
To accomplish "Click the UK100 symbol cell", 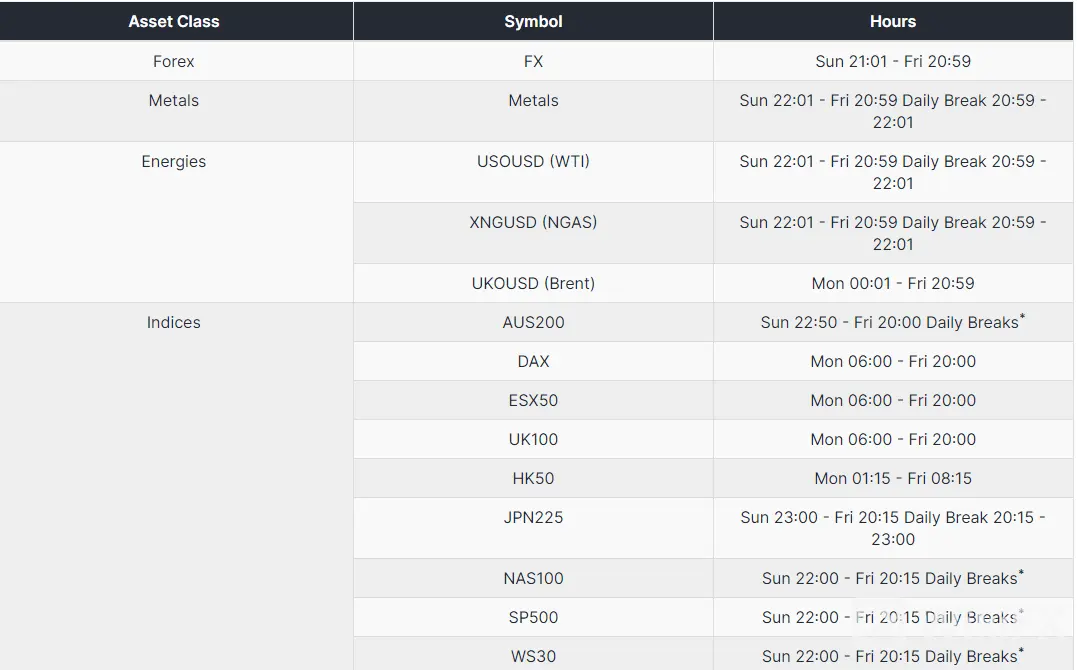I will [x=533, y=440].
